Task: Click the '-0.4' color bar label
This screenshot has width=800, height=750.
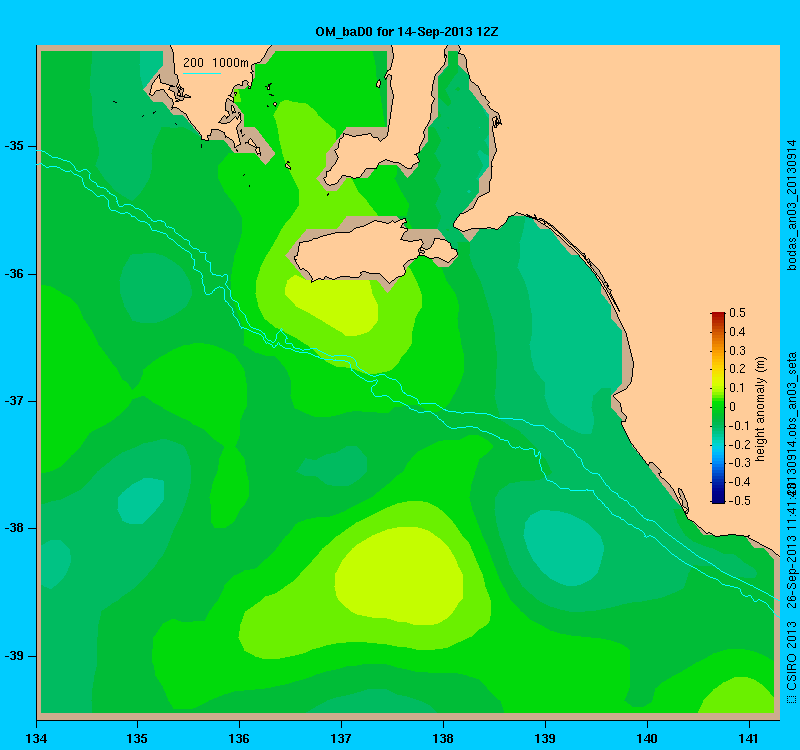Action: tap(739, 482)
